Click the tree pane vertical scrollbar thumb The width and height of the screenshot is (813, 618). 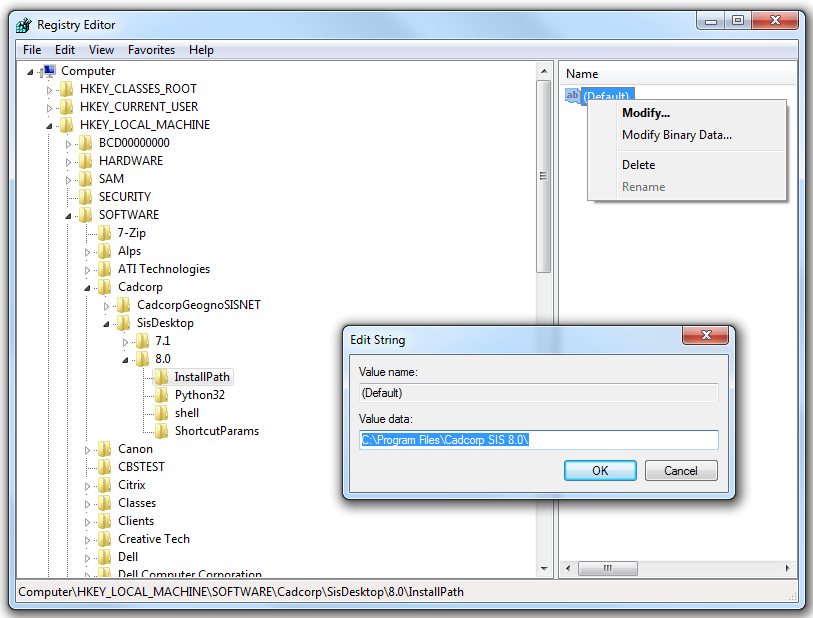543,176
